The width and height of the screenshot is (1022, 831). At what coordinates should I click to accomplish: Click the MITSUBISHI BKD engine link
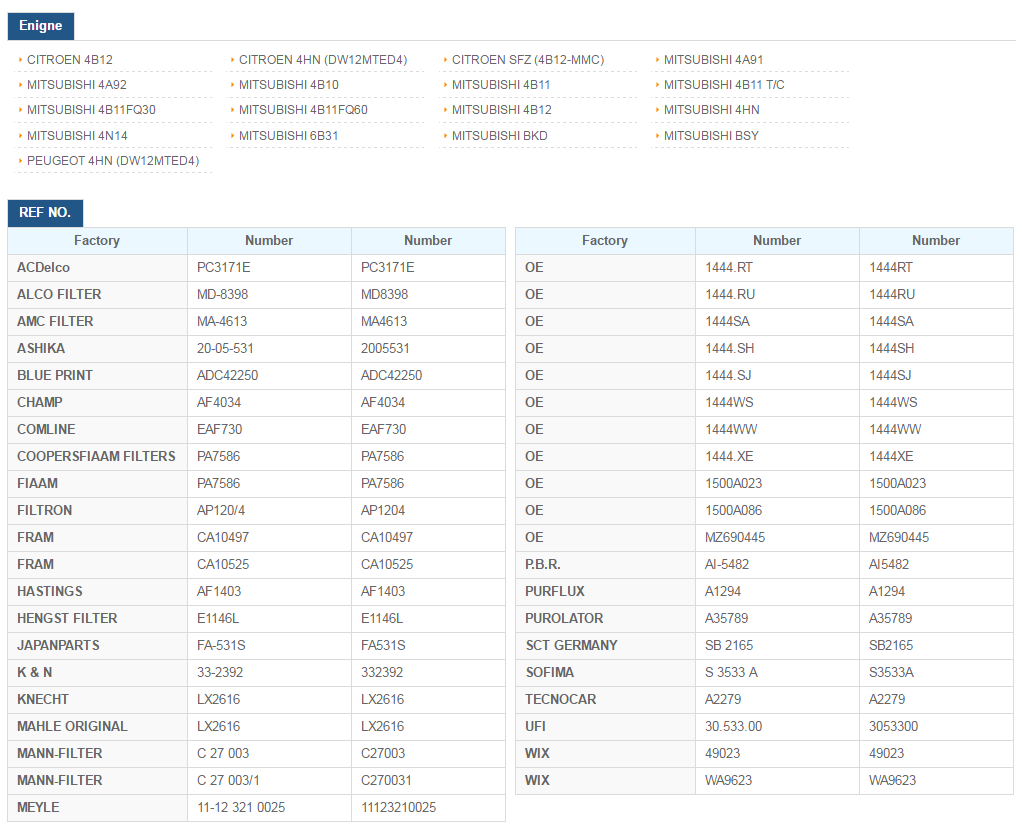(499, 136)
